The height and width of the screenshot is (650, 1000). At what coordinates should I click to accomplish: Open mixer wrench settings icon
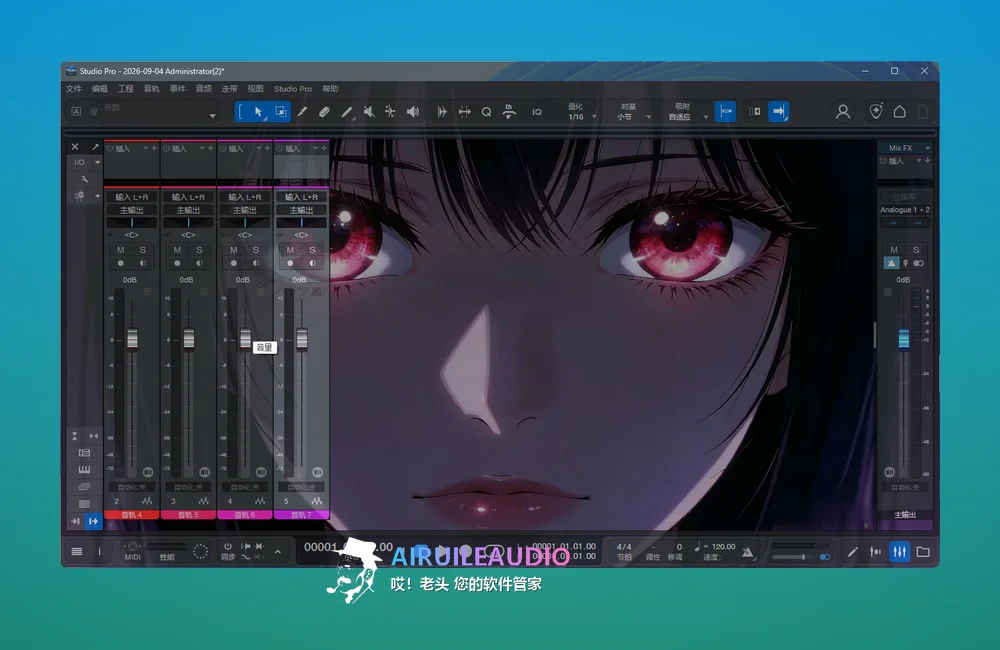click(84, 179)
